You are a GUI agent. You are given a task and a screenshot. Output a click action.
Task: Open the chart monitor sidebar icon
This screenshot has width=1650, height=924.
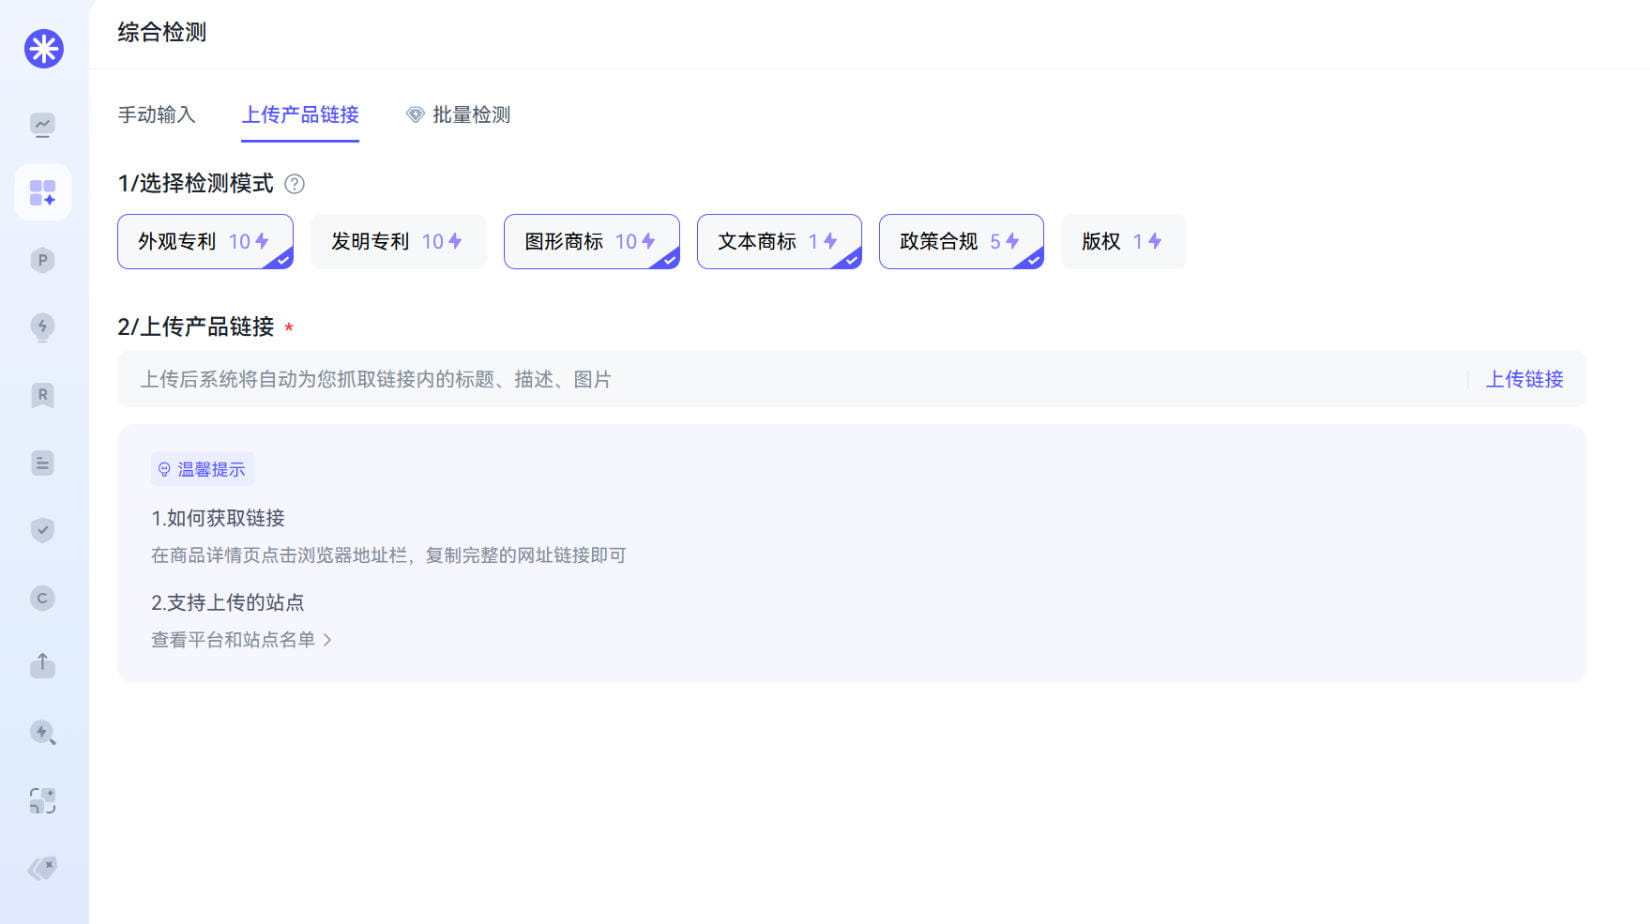click(x=42, y=125)
